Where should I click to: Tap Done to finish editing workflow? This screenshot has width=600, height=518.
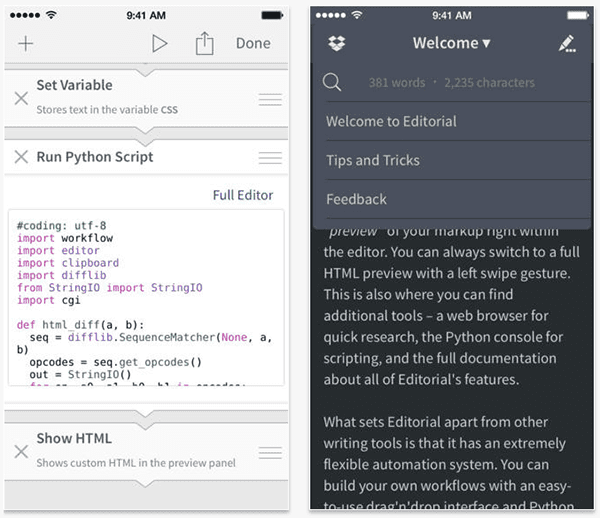click(x=253, y=43)
